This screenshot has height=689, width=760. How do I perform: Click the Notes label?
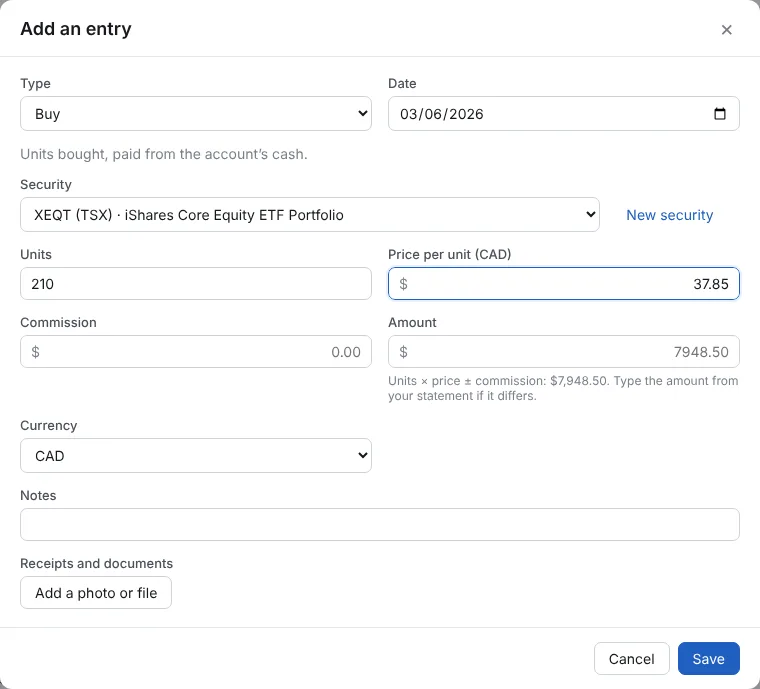coord(38,495)
